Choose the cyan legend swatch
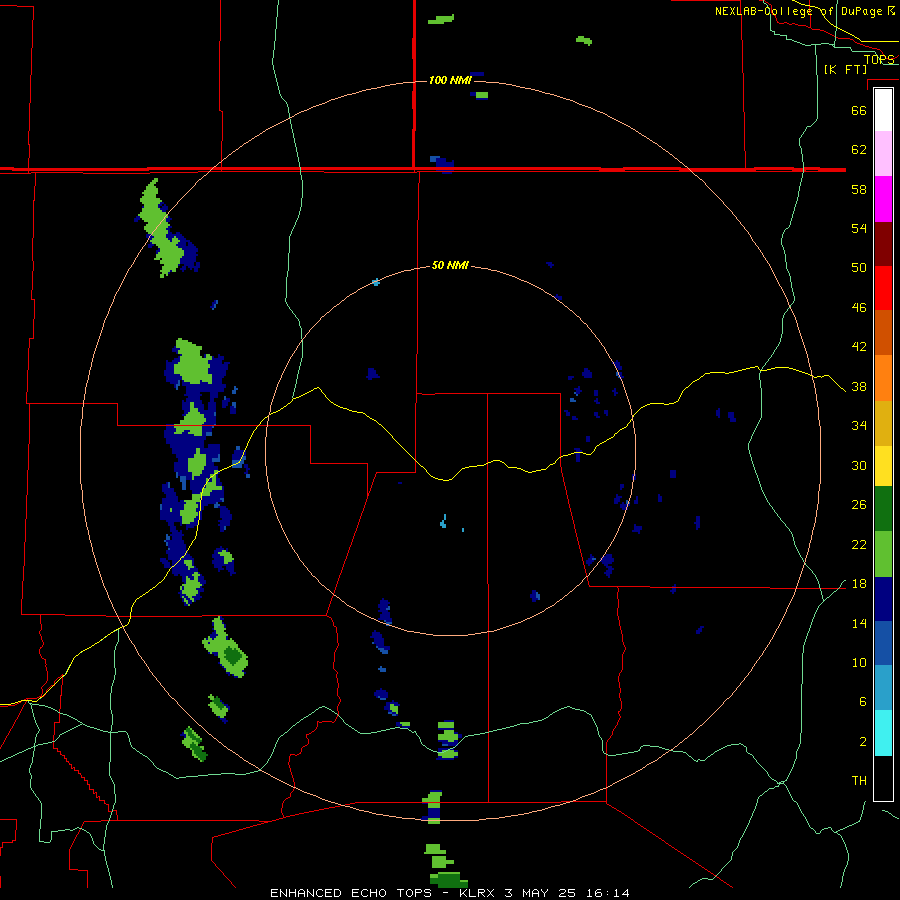The height and width of the screenshot is (900, 900). coord(883,733)
